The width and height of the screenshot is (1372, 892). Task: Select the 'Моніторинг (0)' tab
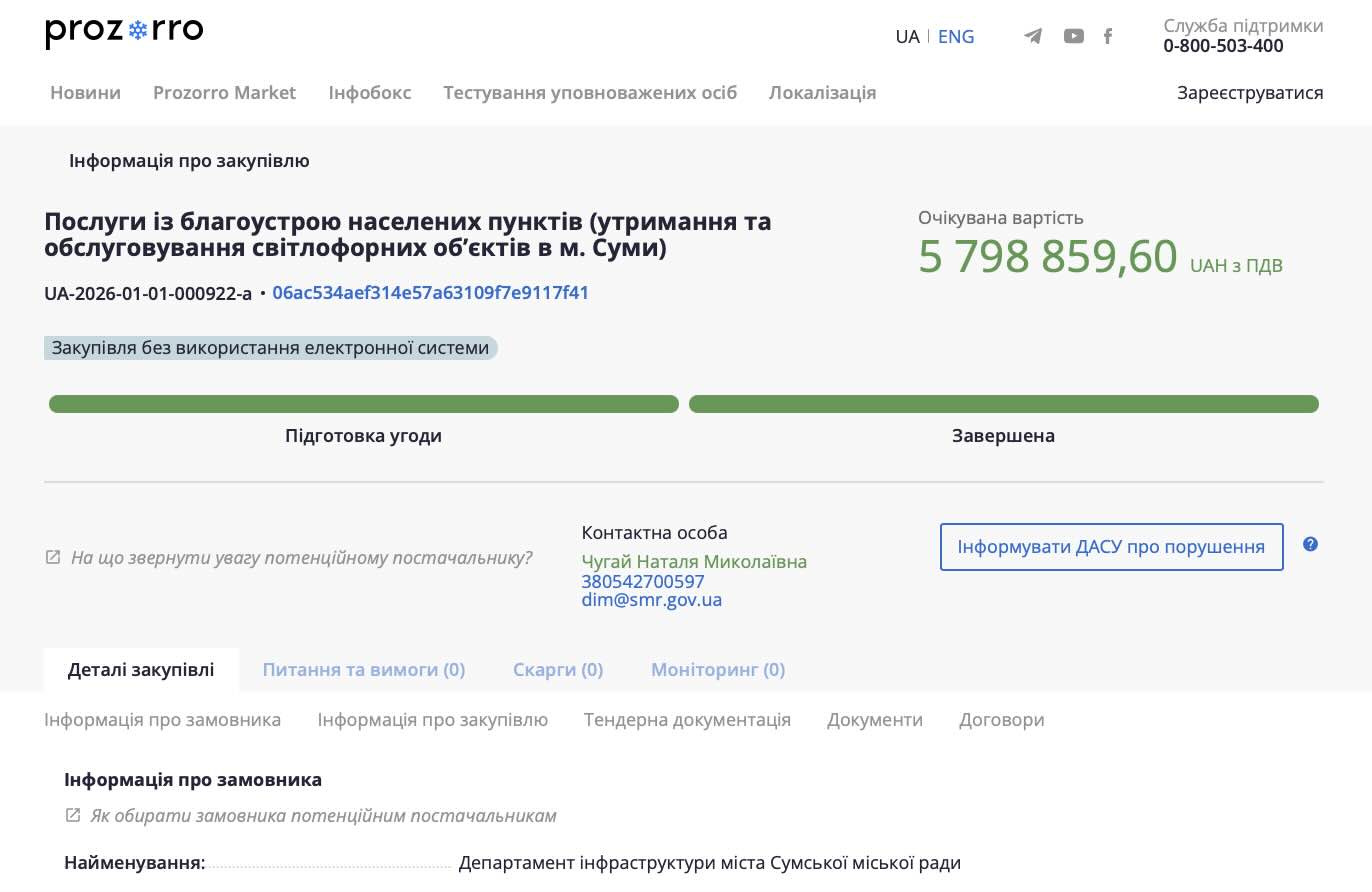click(717, 670)
